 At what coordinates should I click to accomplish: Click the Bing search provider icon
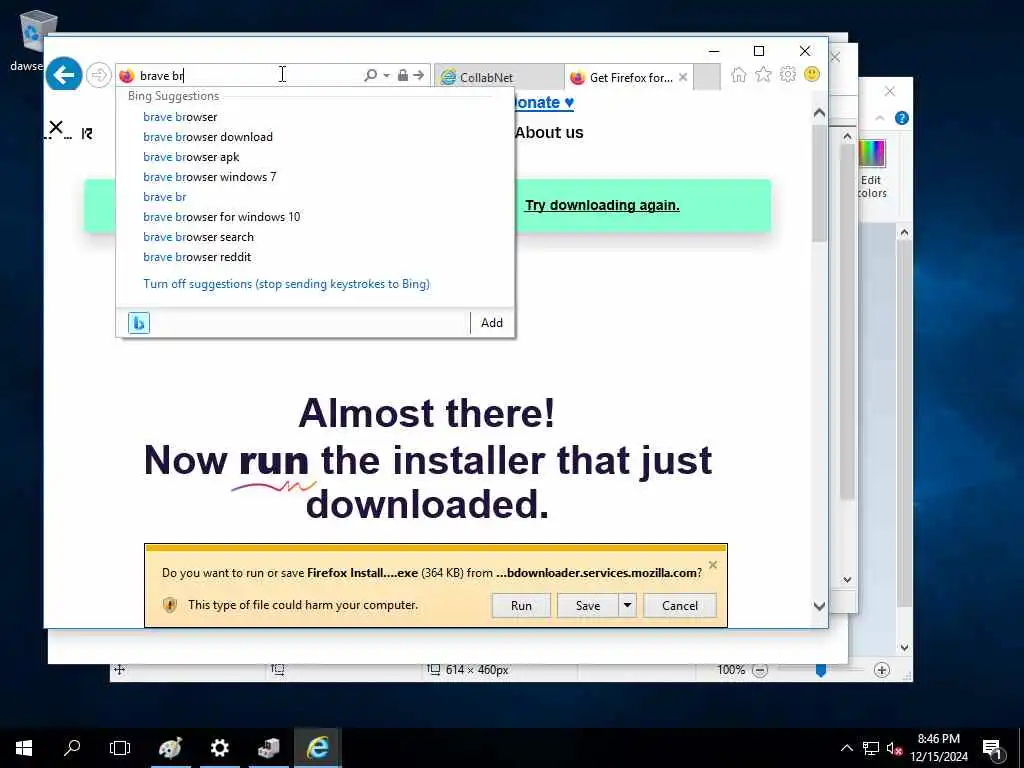point(138,323)
